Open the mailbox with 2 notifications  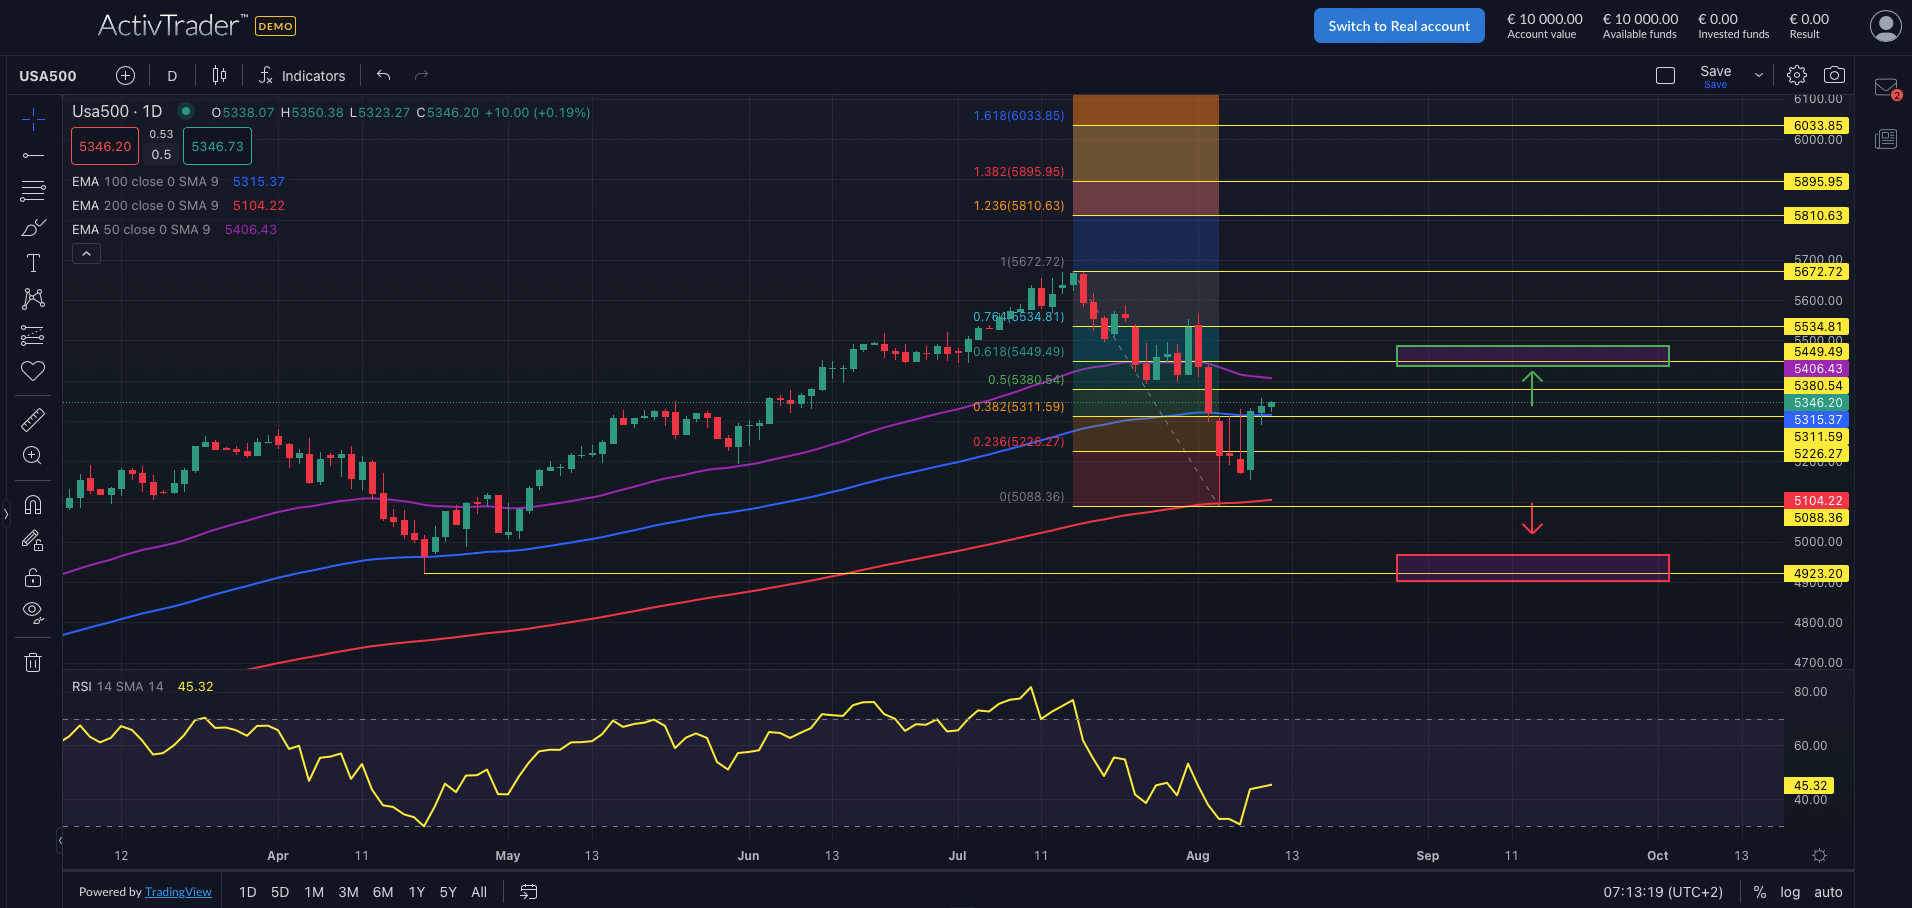(1886, 85)
